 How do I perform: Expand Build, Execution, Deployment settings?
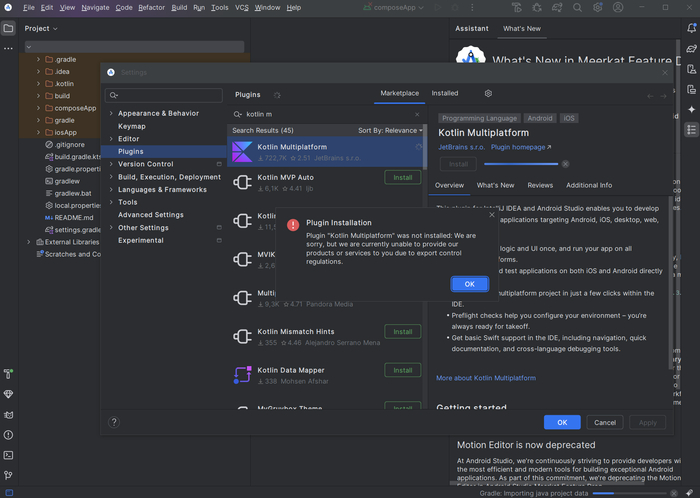pos(111,177)
